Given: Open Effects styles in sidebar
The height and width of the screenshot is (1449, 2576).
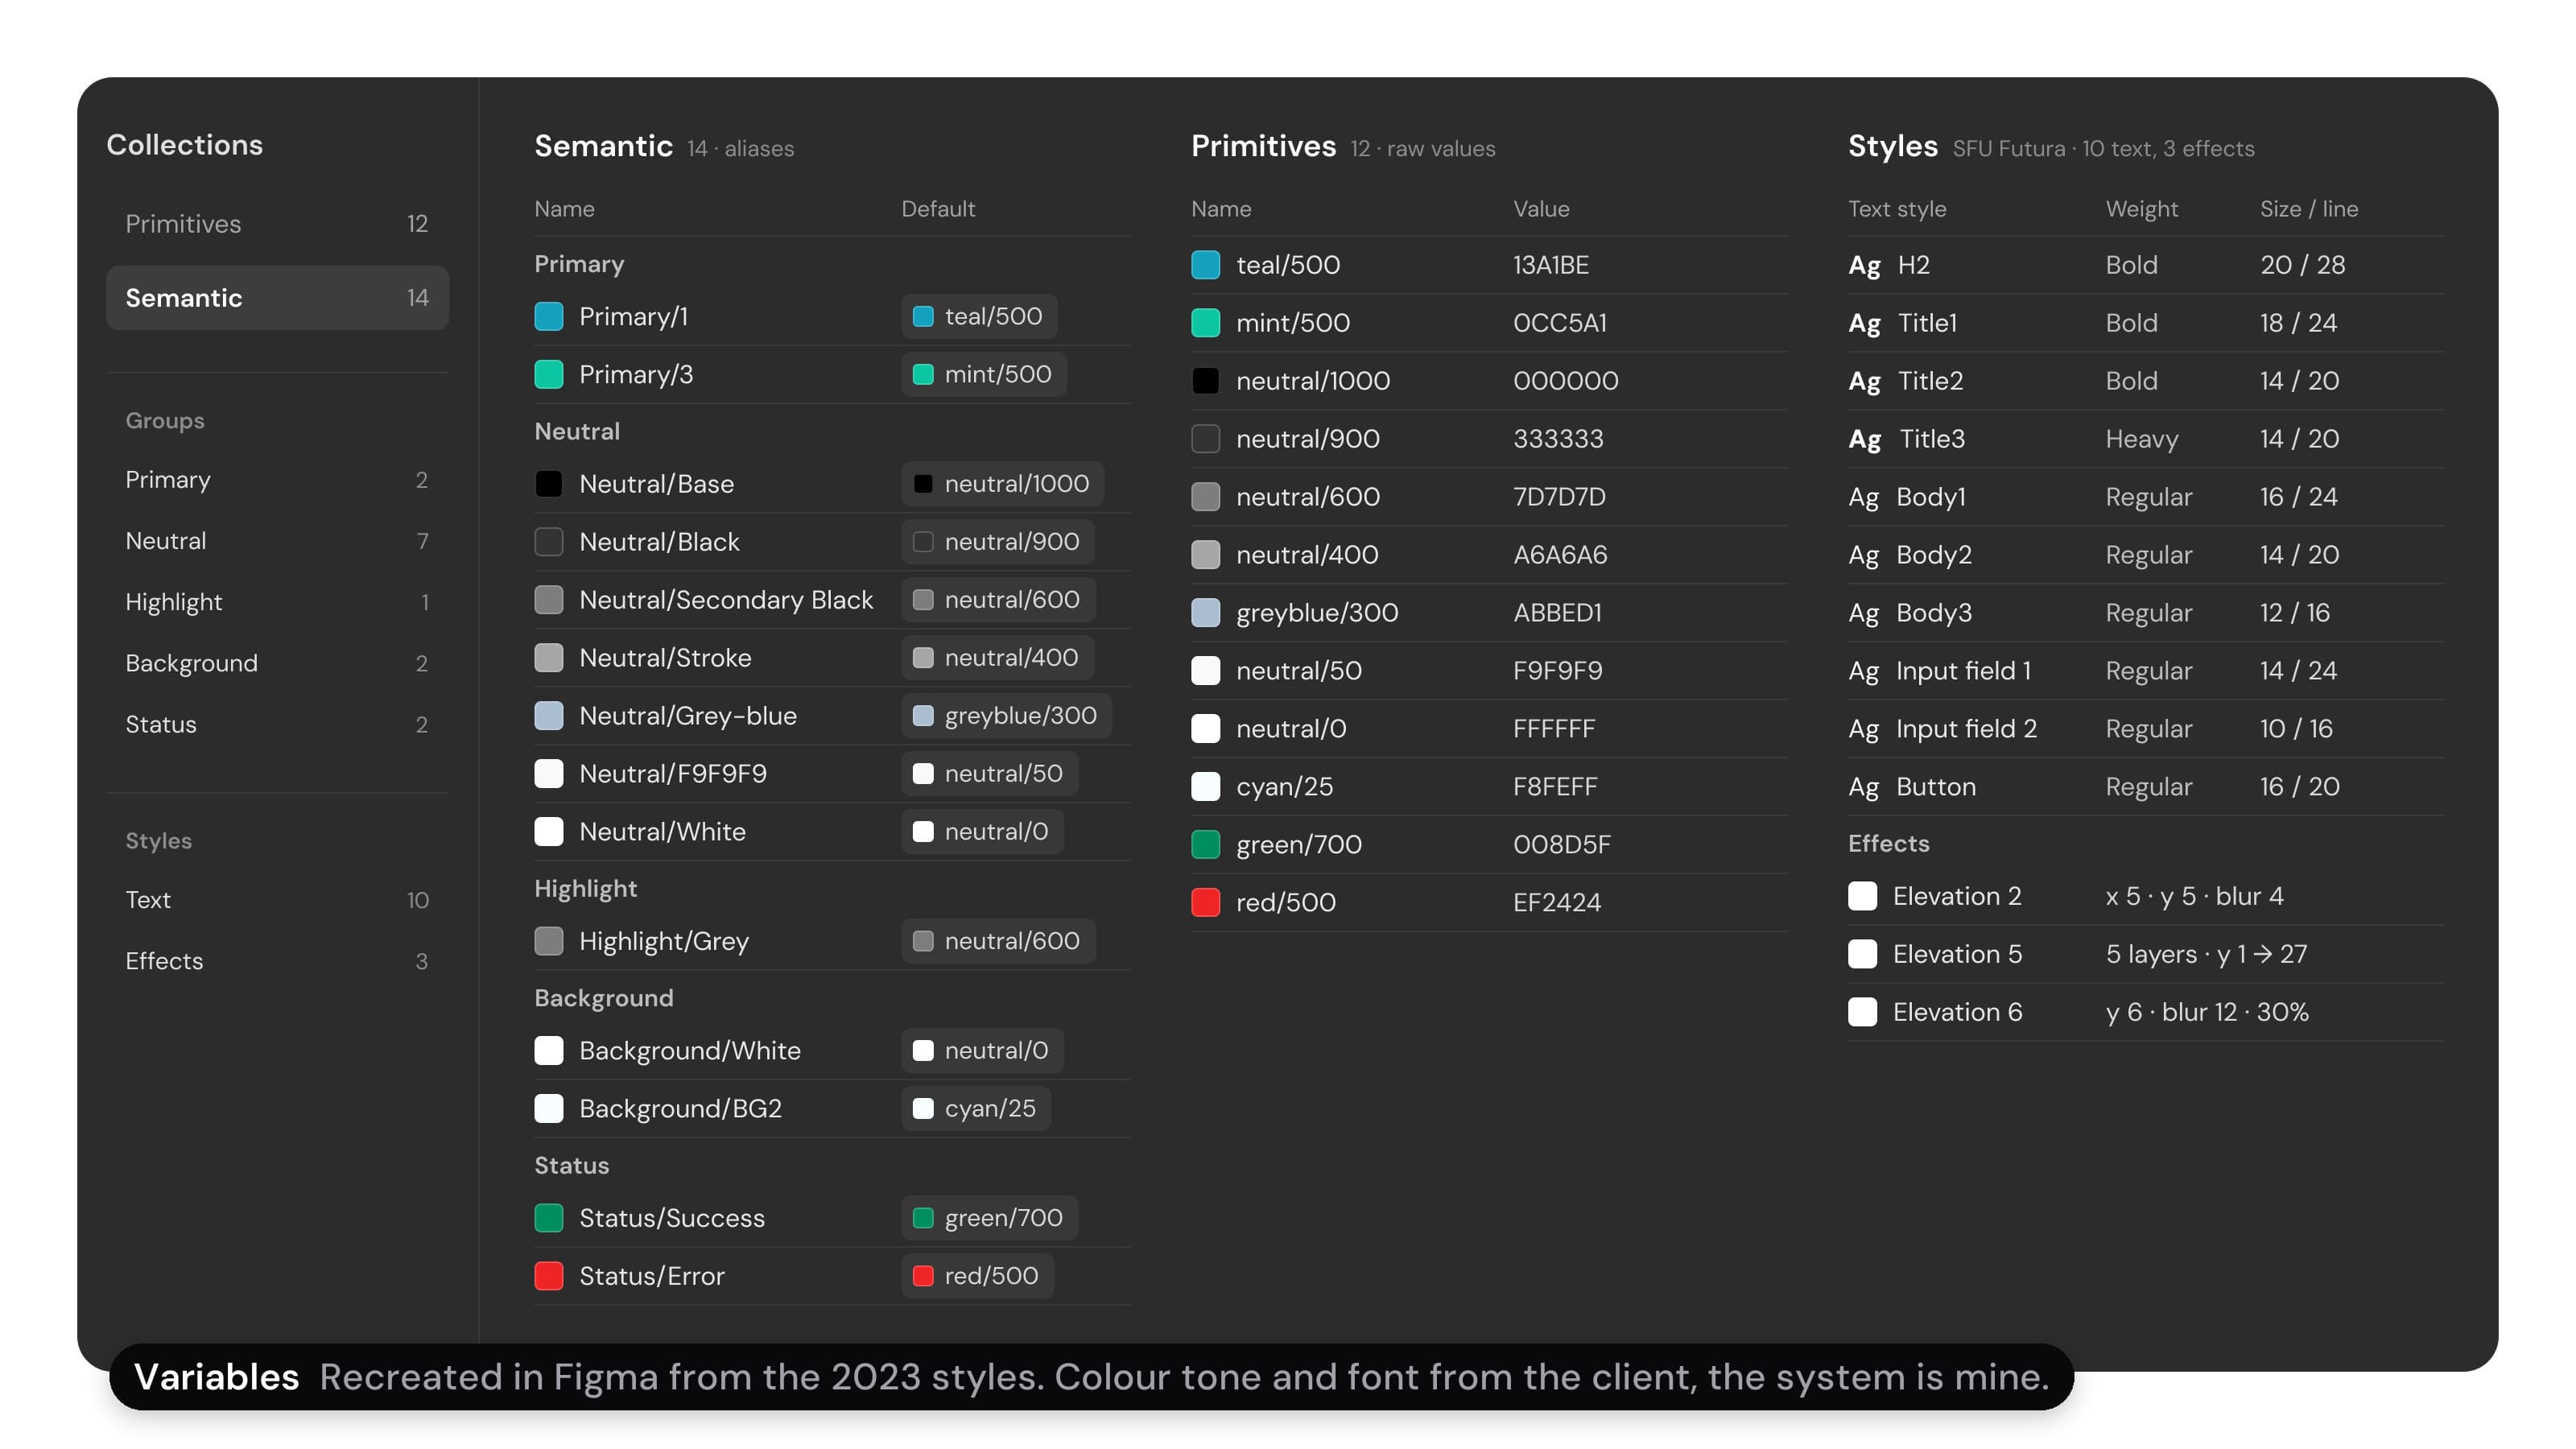Looking at the screenshot, I should (277, 961).
